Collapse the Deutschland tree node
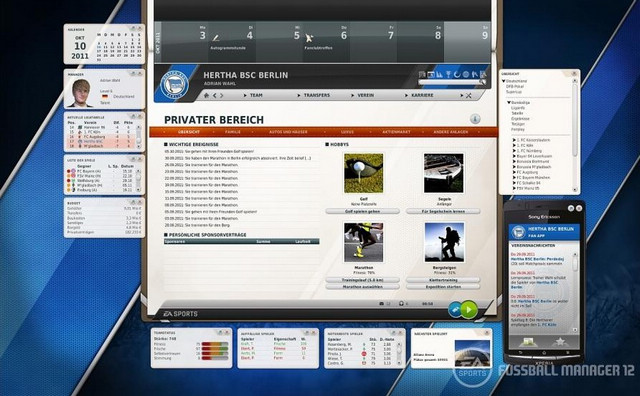This screenshot has width=640, height=396. click(504, 81)
